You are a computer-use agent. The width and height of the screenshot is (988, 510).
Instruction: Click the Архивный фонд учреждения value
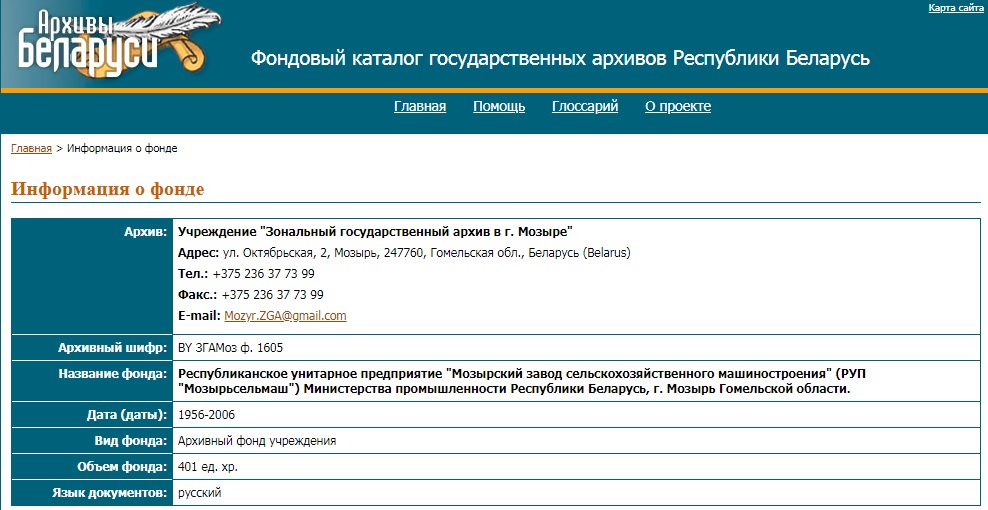click(x=257, y=440)
